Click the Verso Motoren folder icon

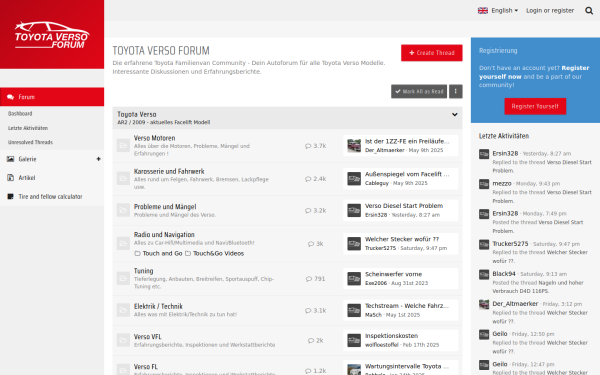[x=123, y=145]
